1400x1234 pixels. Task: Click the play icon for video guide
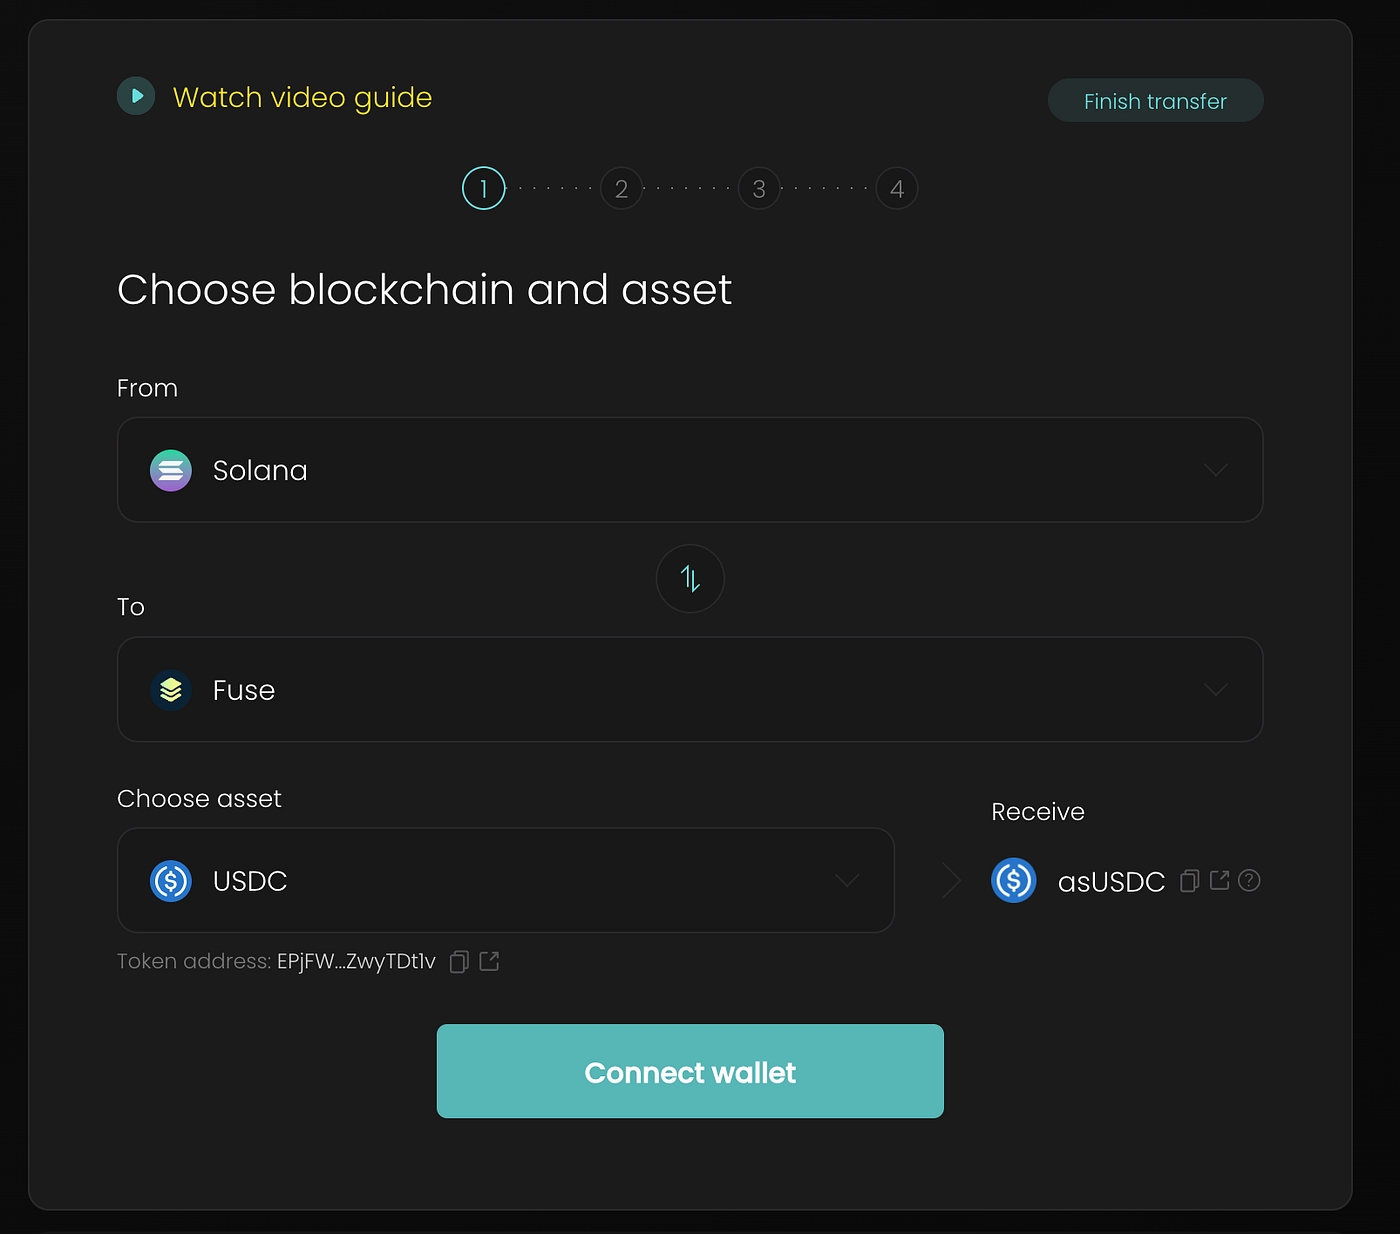136,96
